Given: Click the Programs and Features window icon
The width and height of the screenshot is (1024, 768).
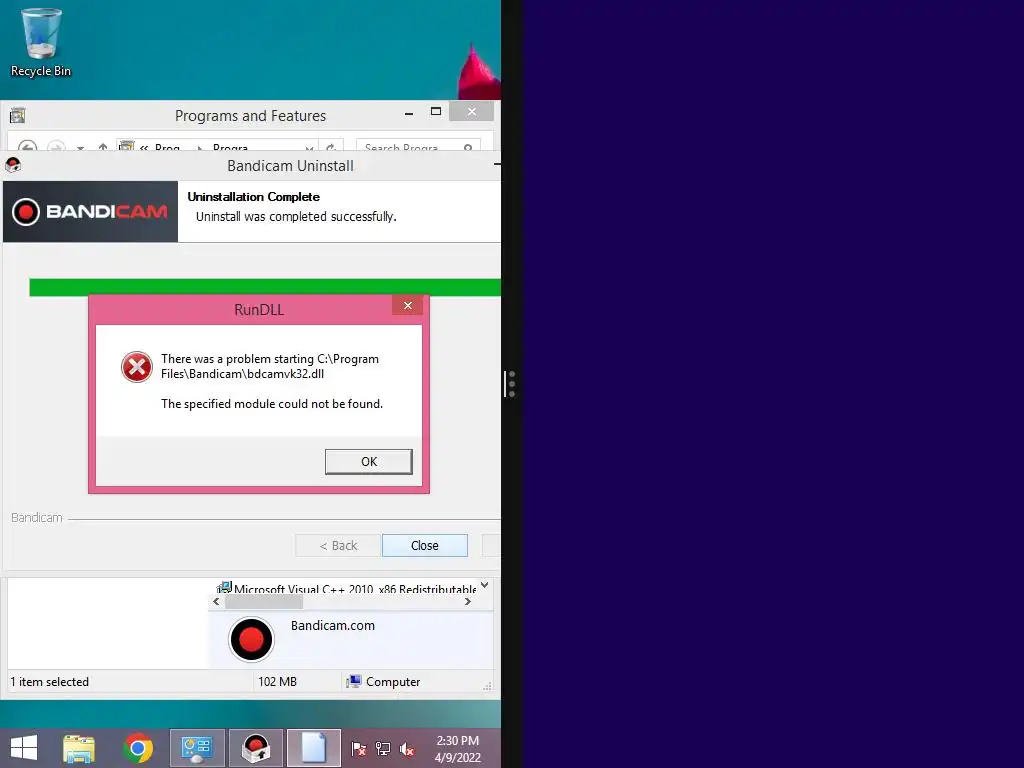Looking at the screenshot, I should [x=17, y=116].
